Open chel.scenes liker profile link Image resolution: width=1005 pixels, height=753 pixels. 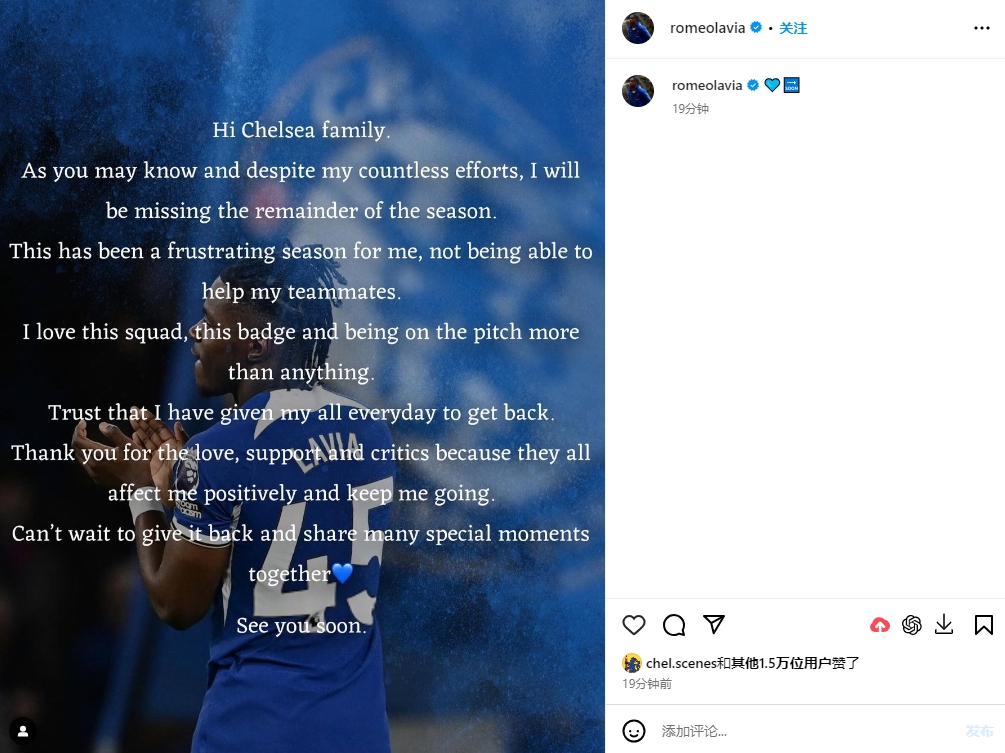tap(681, 663)
